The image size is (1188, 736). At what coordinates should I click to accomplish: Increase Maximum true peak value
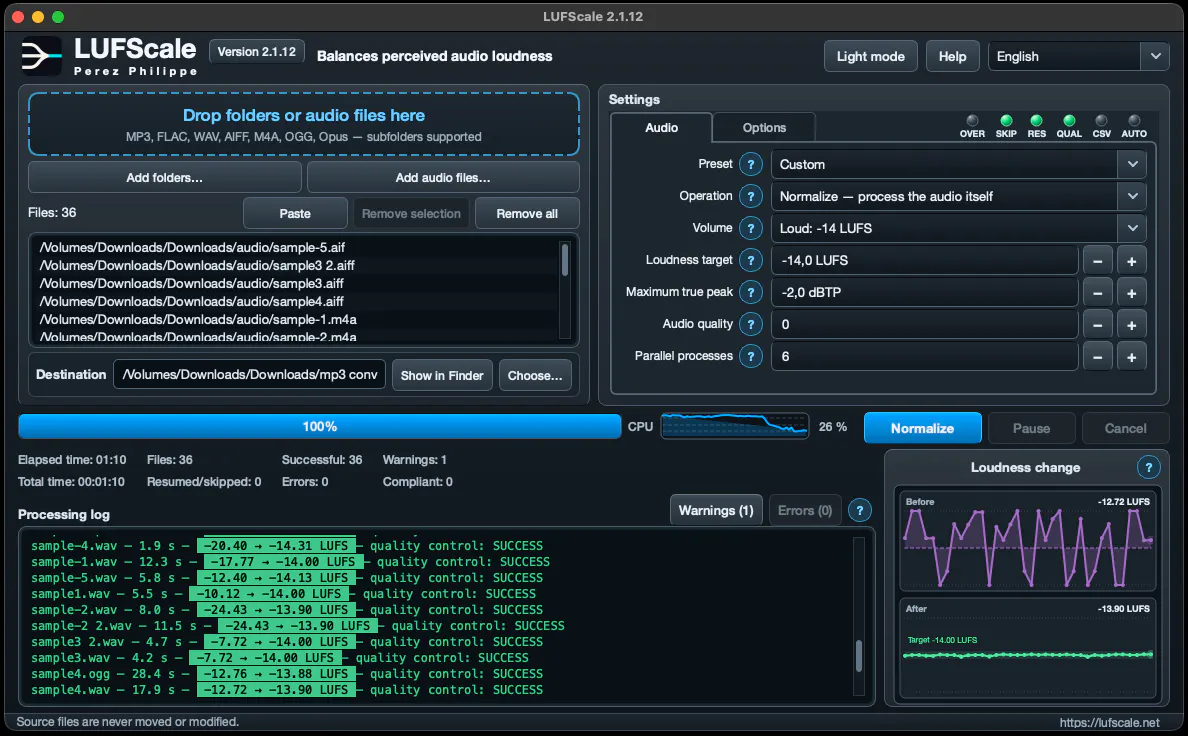pyautogui.click(x=1131, y=293)
